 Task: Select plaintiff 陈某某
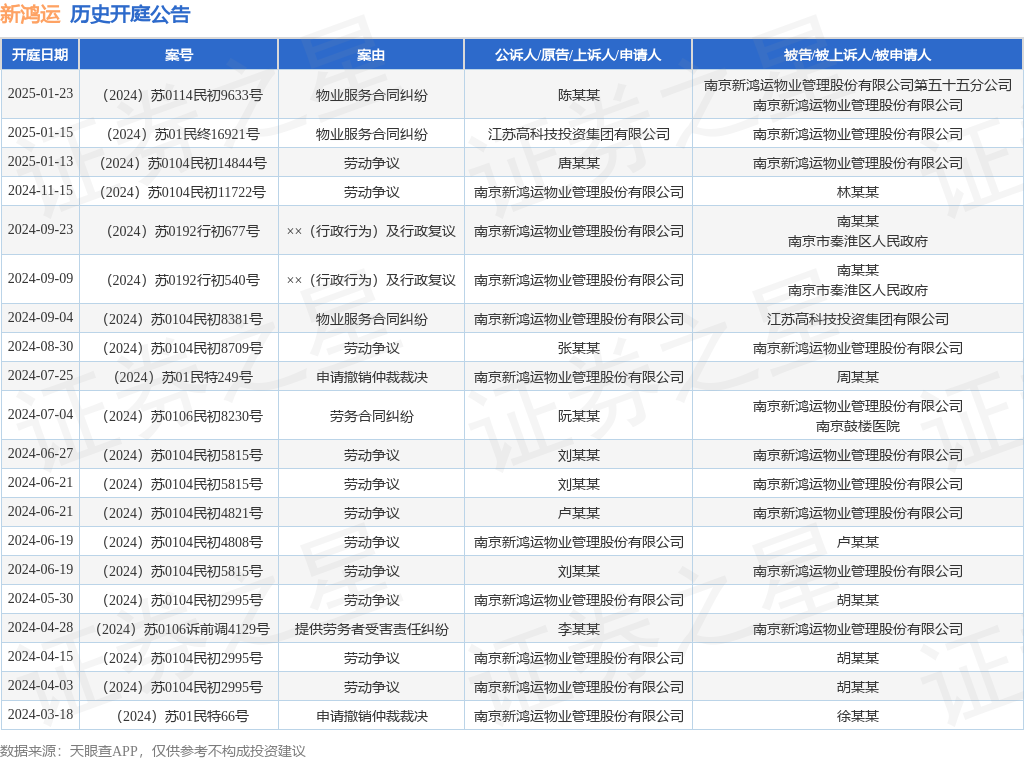pos(579,95)
